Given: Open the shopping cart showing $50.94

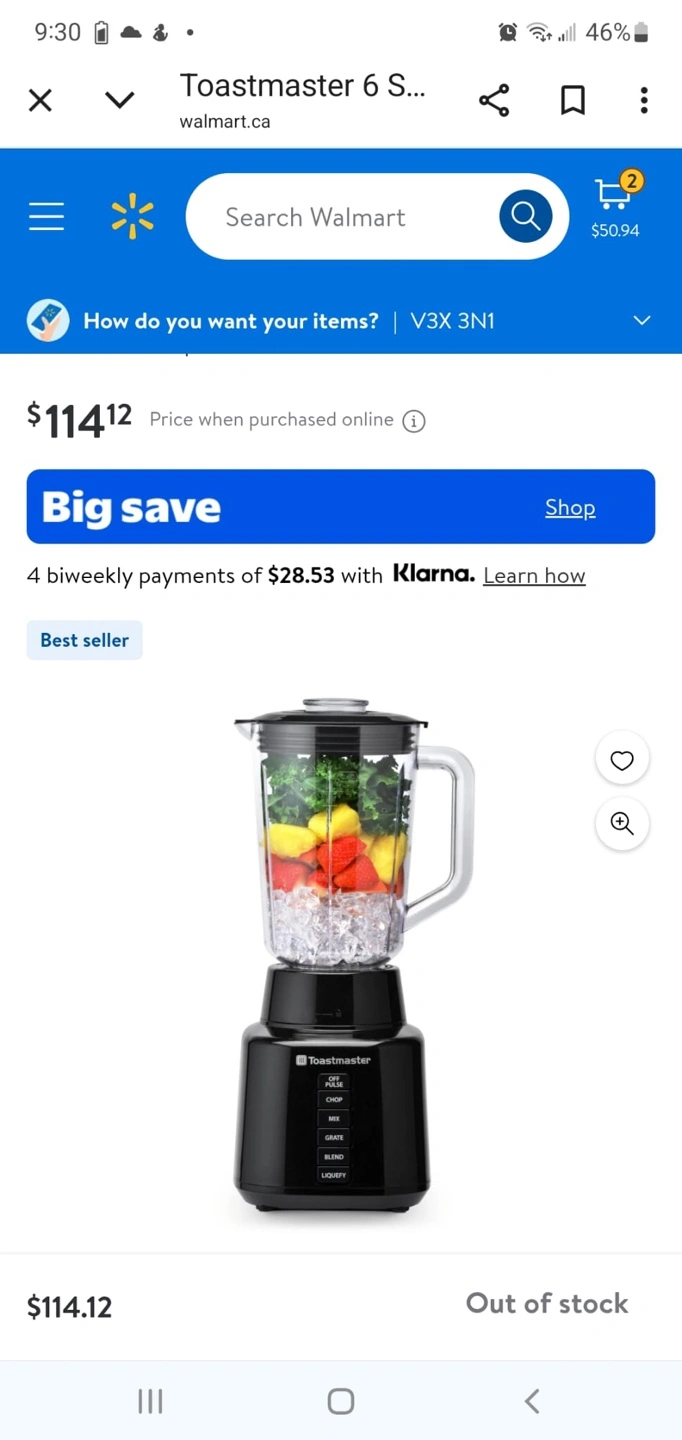Looking at the screenshot, I should tap(615, 204).
